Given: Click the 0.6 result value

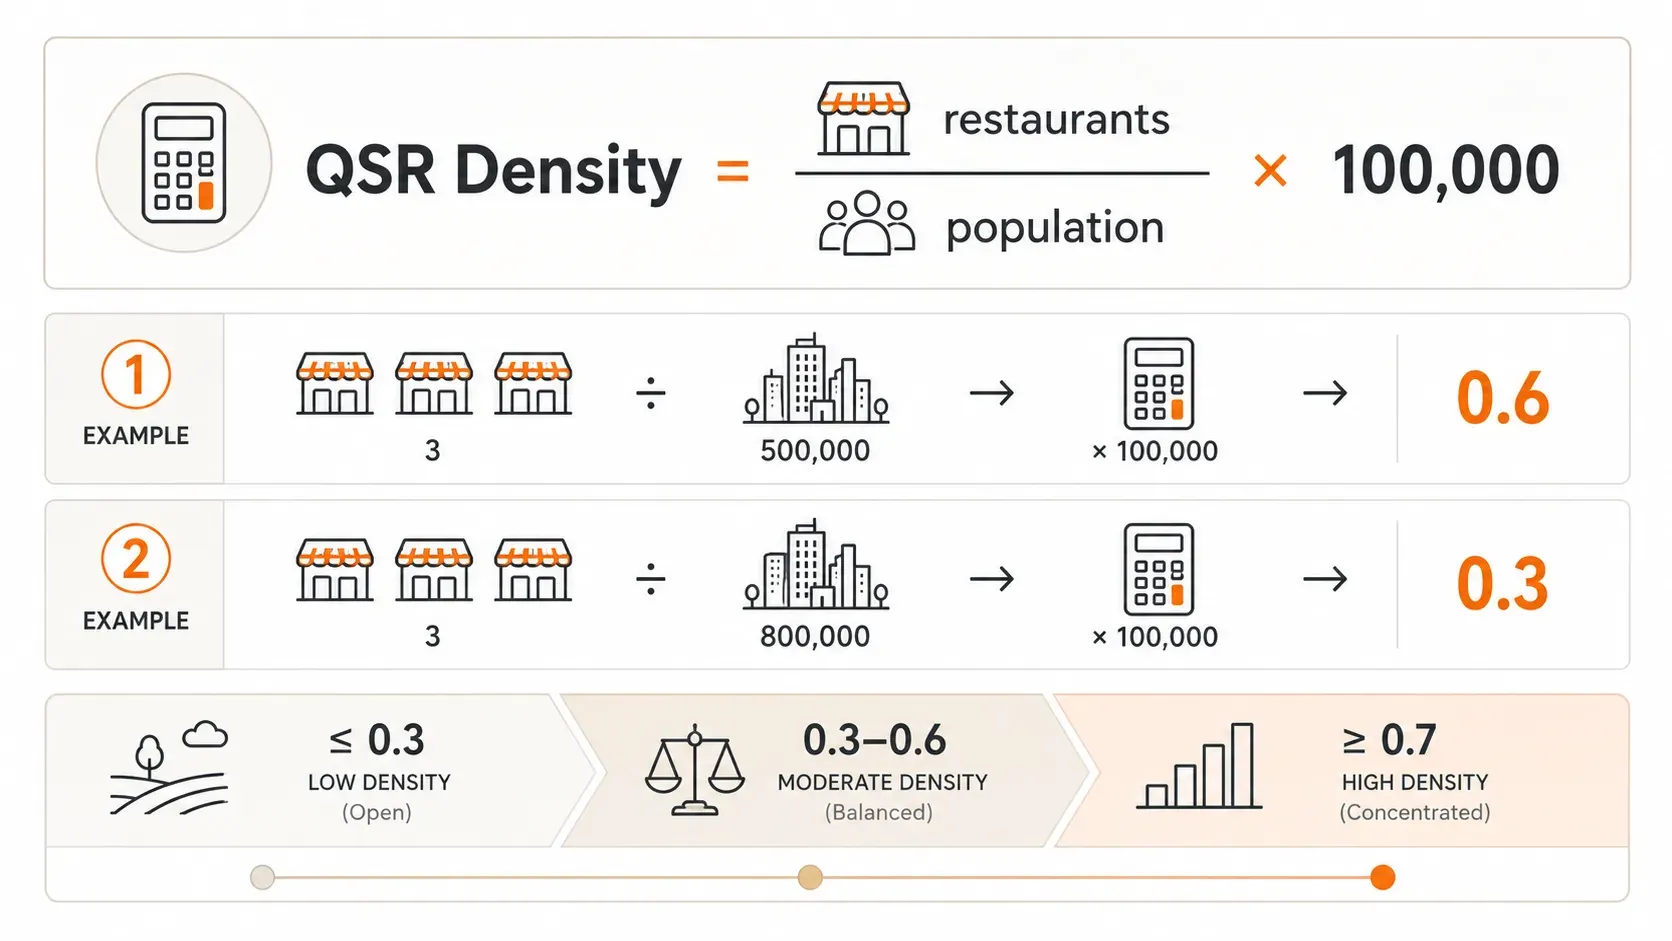Looking at the screenshot, I should 1502,398.
